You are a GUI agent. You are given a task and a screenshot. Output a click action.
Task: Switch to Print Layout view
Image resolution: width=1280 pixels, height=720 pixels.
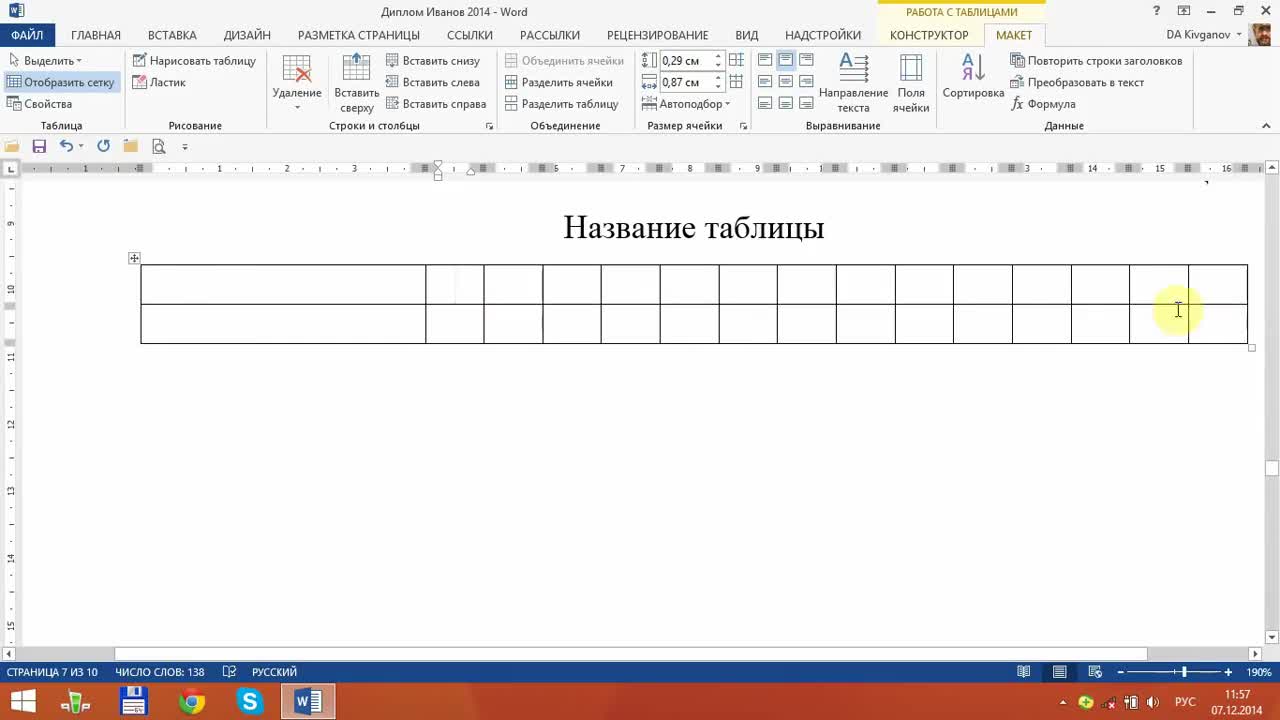(1059, 672)
